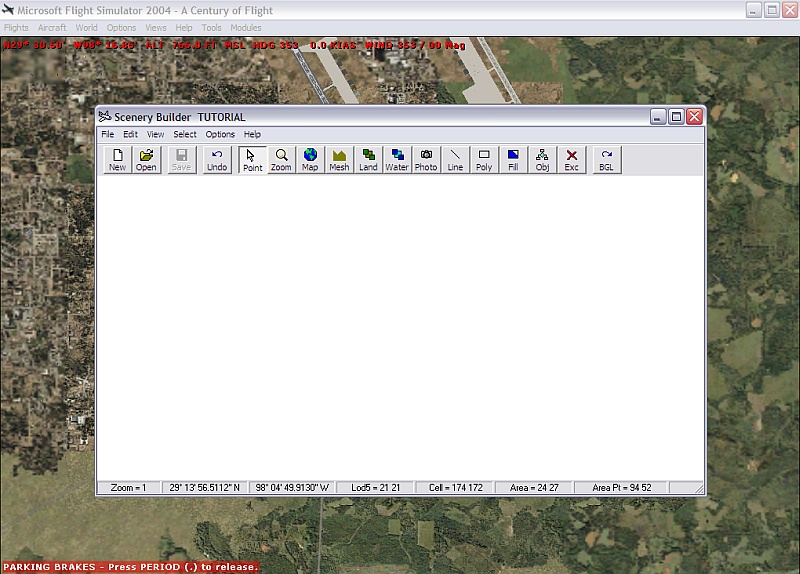Screen dimensions: 800x574
Task: Open Flight Simulator Options menu
Action: [121, 28]
